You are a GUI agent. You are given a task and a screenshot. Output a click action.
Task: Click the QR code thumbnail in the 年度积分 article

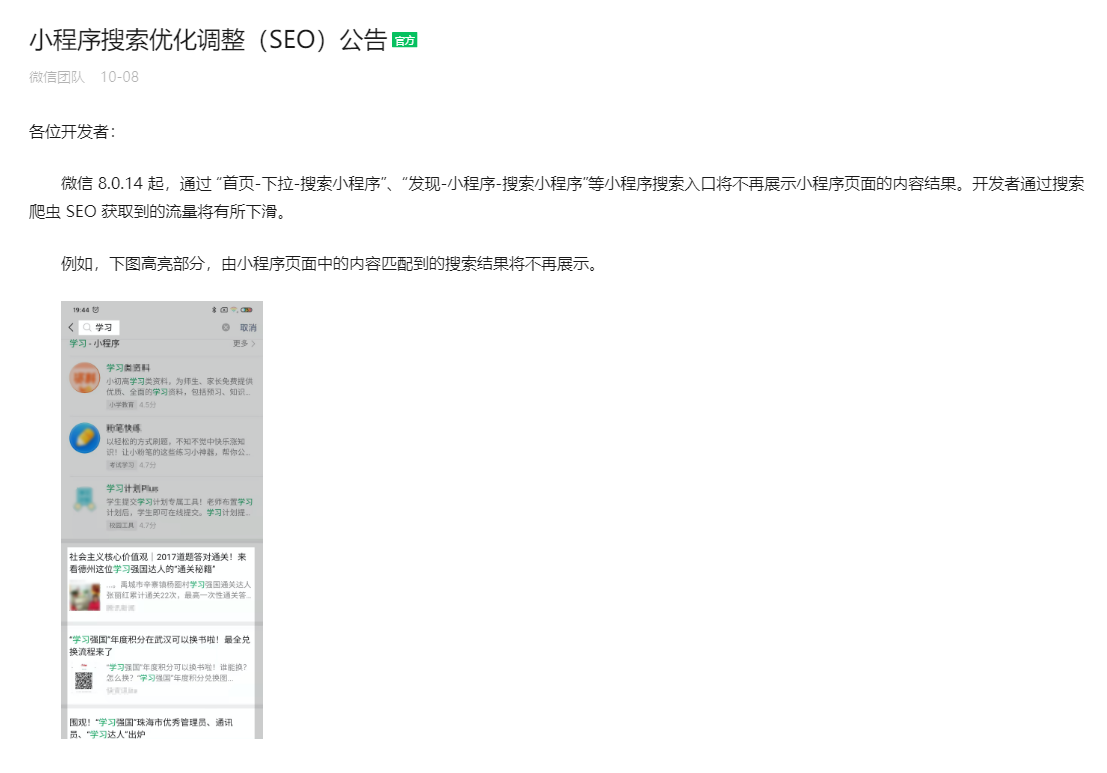(84, 681)
